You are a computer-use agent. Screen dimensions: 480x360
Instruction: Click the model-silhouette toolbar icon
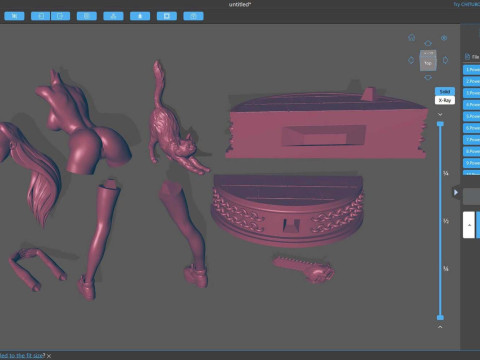140,16
